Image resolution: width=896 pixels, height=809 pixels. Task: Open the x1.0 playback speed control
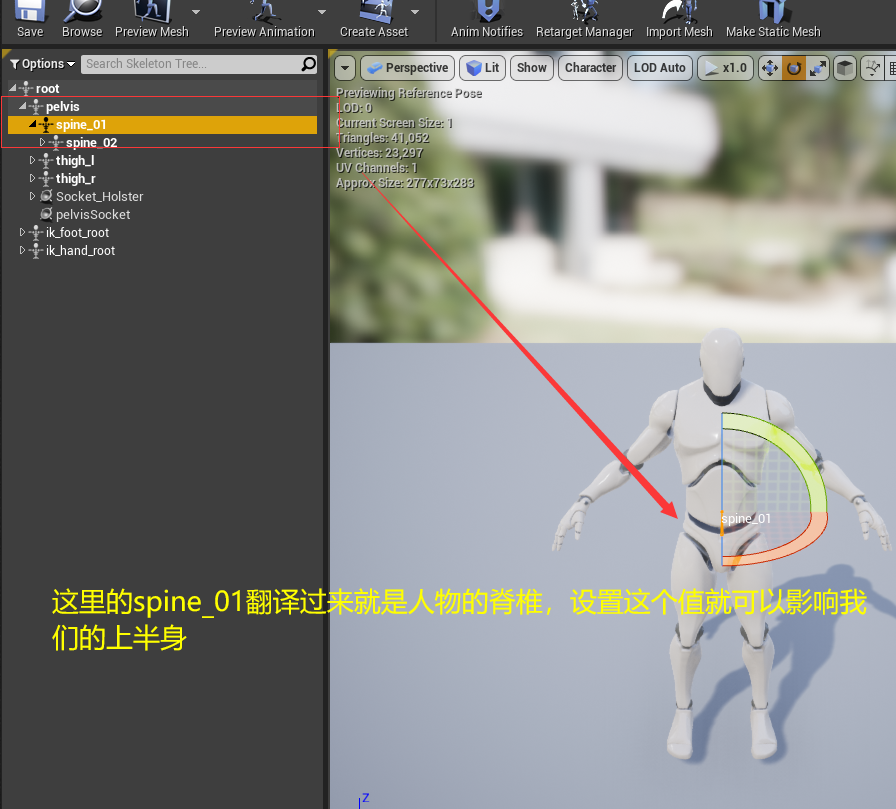[724, 68]
